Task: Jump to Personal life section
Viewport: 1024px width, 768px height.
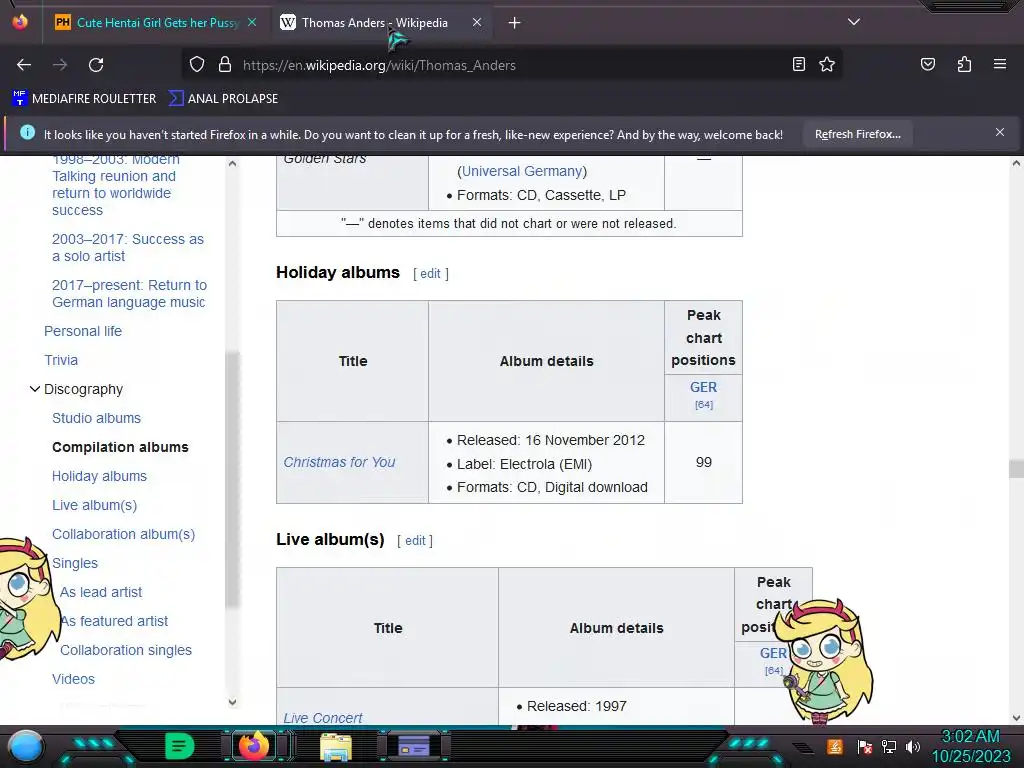Action: 83,331
